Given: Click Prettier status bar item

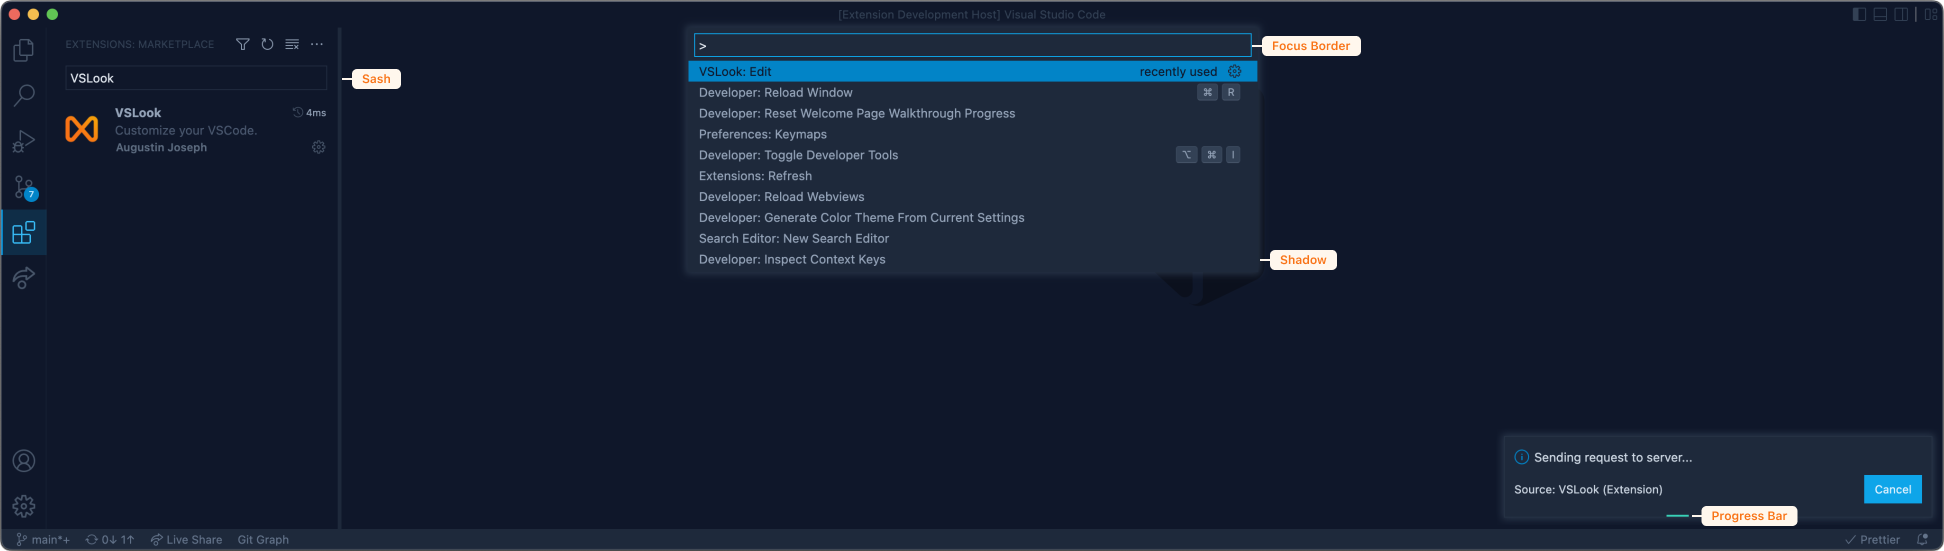Looking at the screenshot, I should pos(1872,540).
